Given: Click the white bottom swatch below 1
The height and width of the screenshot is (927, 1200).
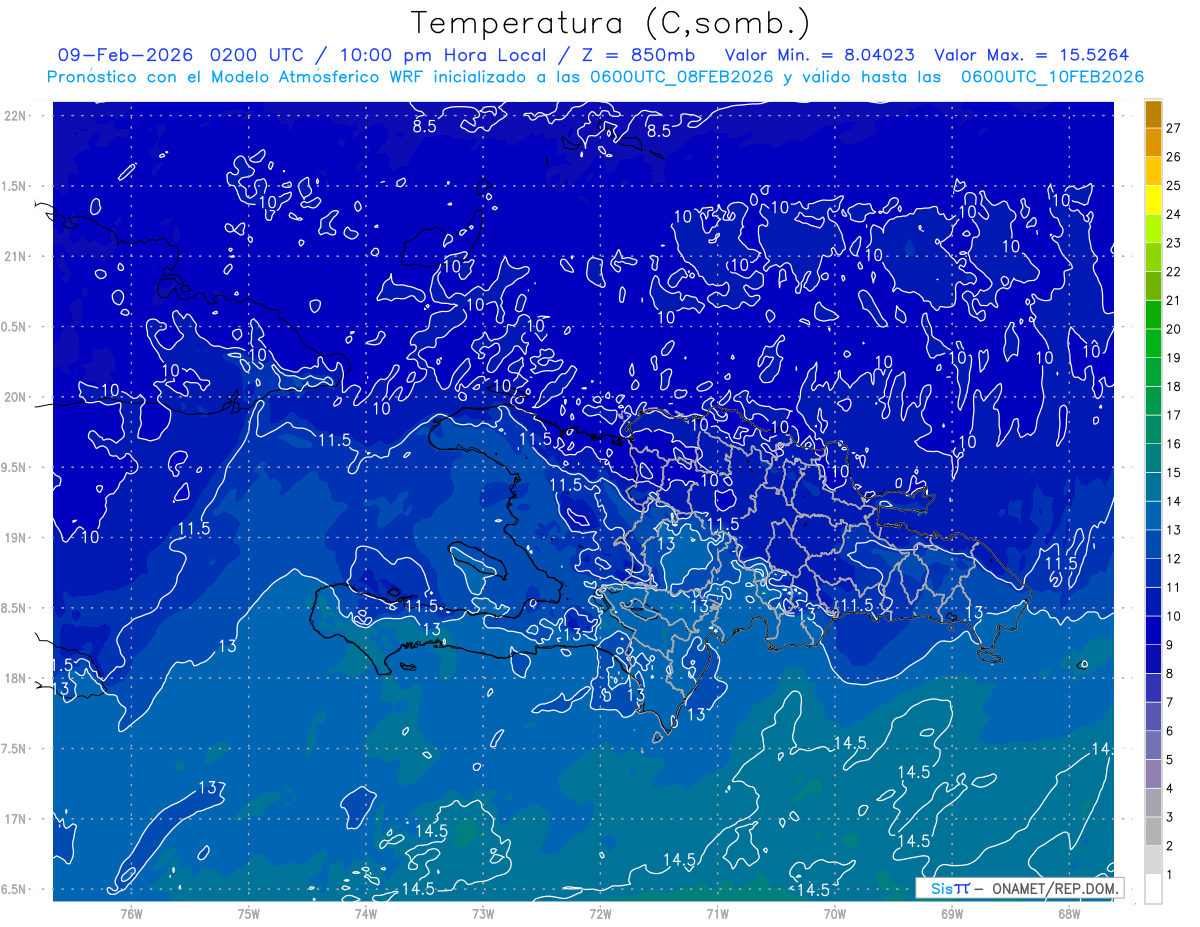Looking at the screenshot, I should click(x=1153, y=889).
